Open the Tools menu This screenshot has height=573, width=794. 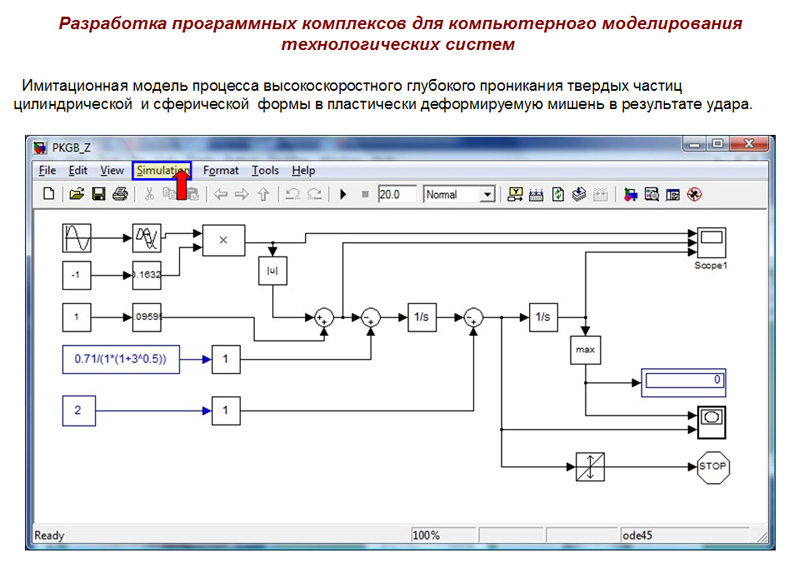[x=265, y=171]
